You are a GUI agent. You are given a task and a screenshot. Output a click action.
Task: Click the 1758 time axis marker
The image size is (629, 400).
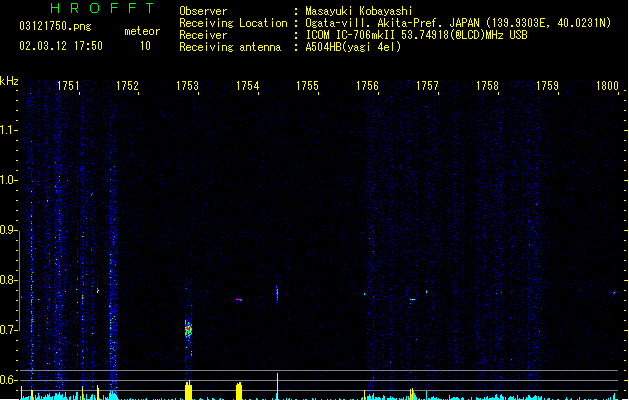pyautogui.click(x=487, y=86)
